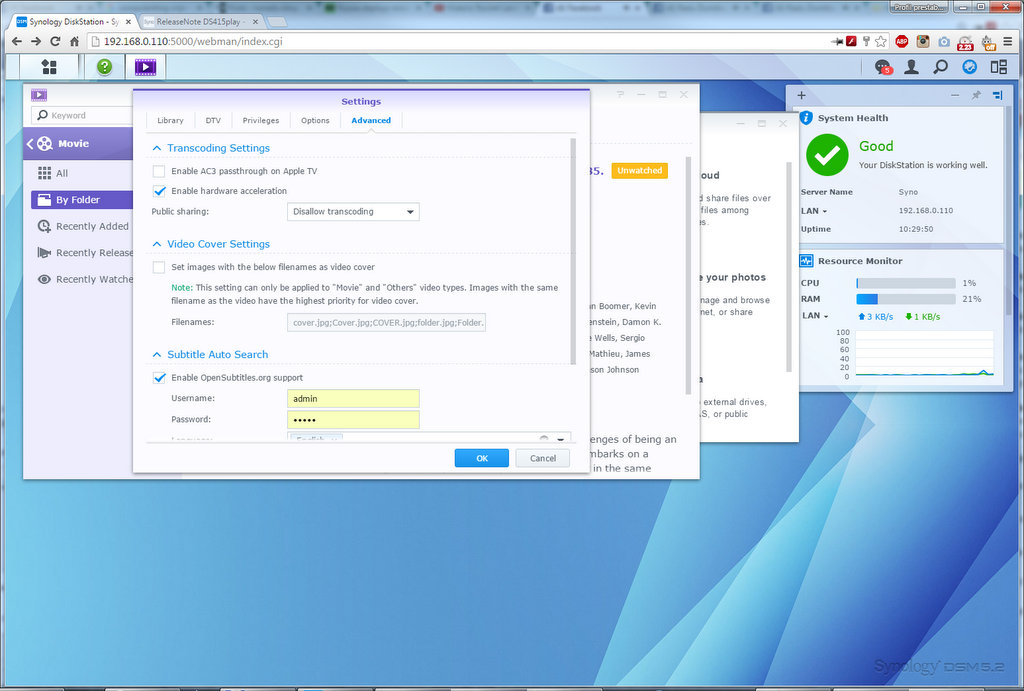Open the Chrome hamburger menu

pos(1008,42)
